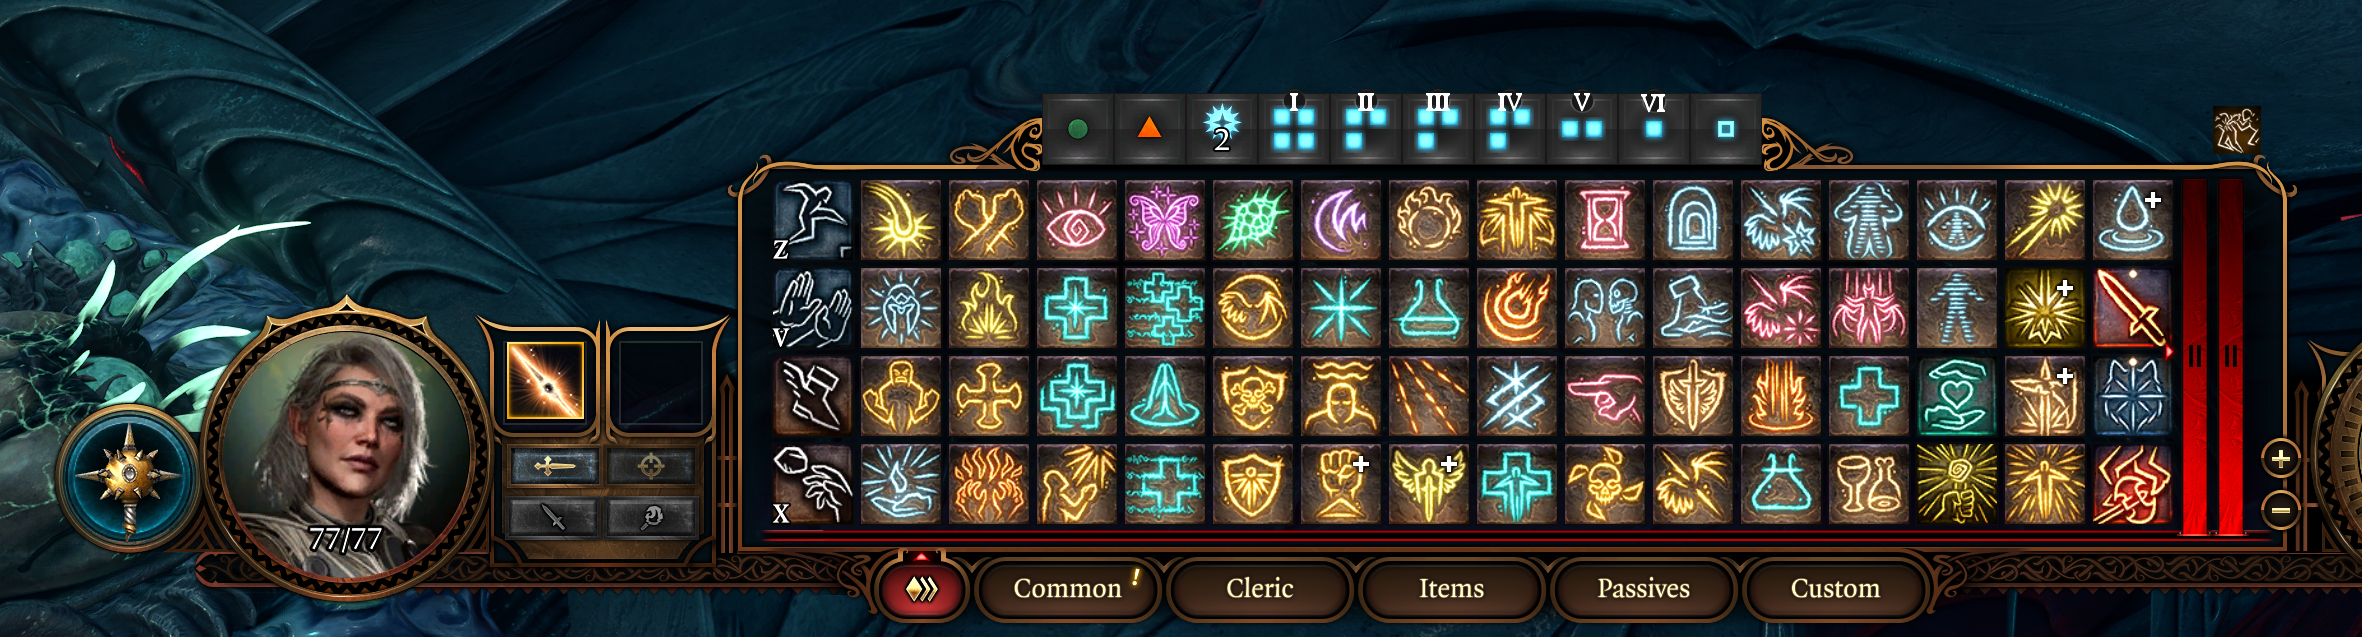Remove a hotbar row with minus button
Viewport: 2362px width, 637px height.
pos(2281,510)
